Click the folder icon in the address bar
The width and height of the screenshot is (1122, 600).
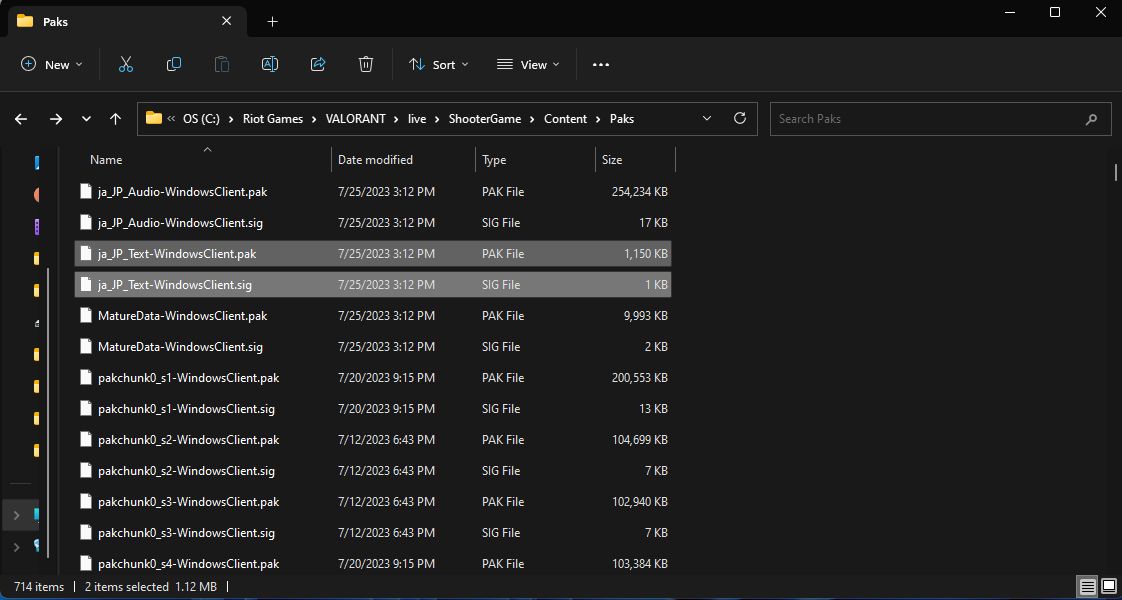pyautogui.click(x=153, y=118)
